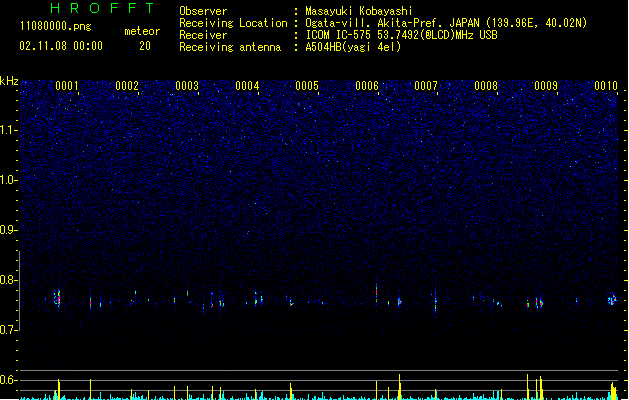Click the 1.0 frequency axis label
The width and height of the screenshot is (629, 400).
8,180
